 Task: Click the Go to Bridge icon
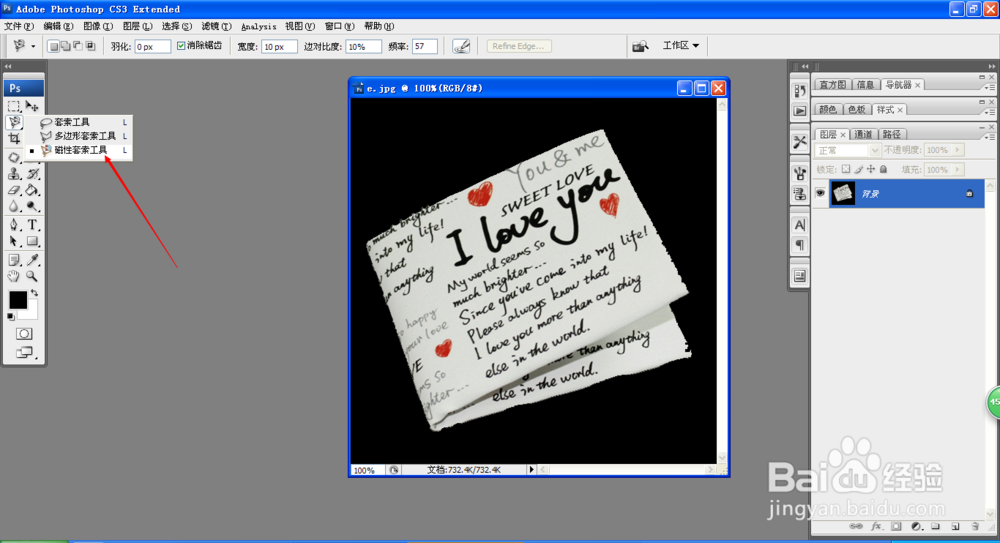640,46
